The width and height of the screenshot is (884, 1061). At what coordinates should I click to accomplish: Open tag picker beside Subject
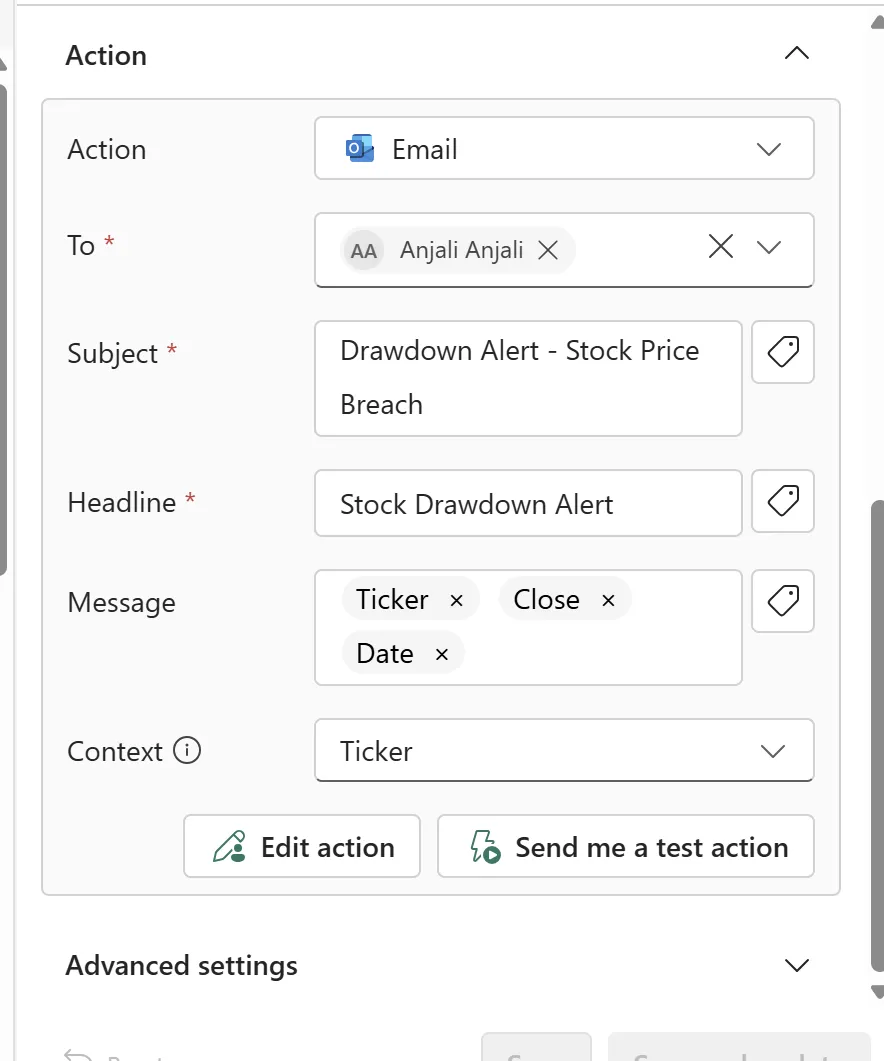tap(783, 352)
